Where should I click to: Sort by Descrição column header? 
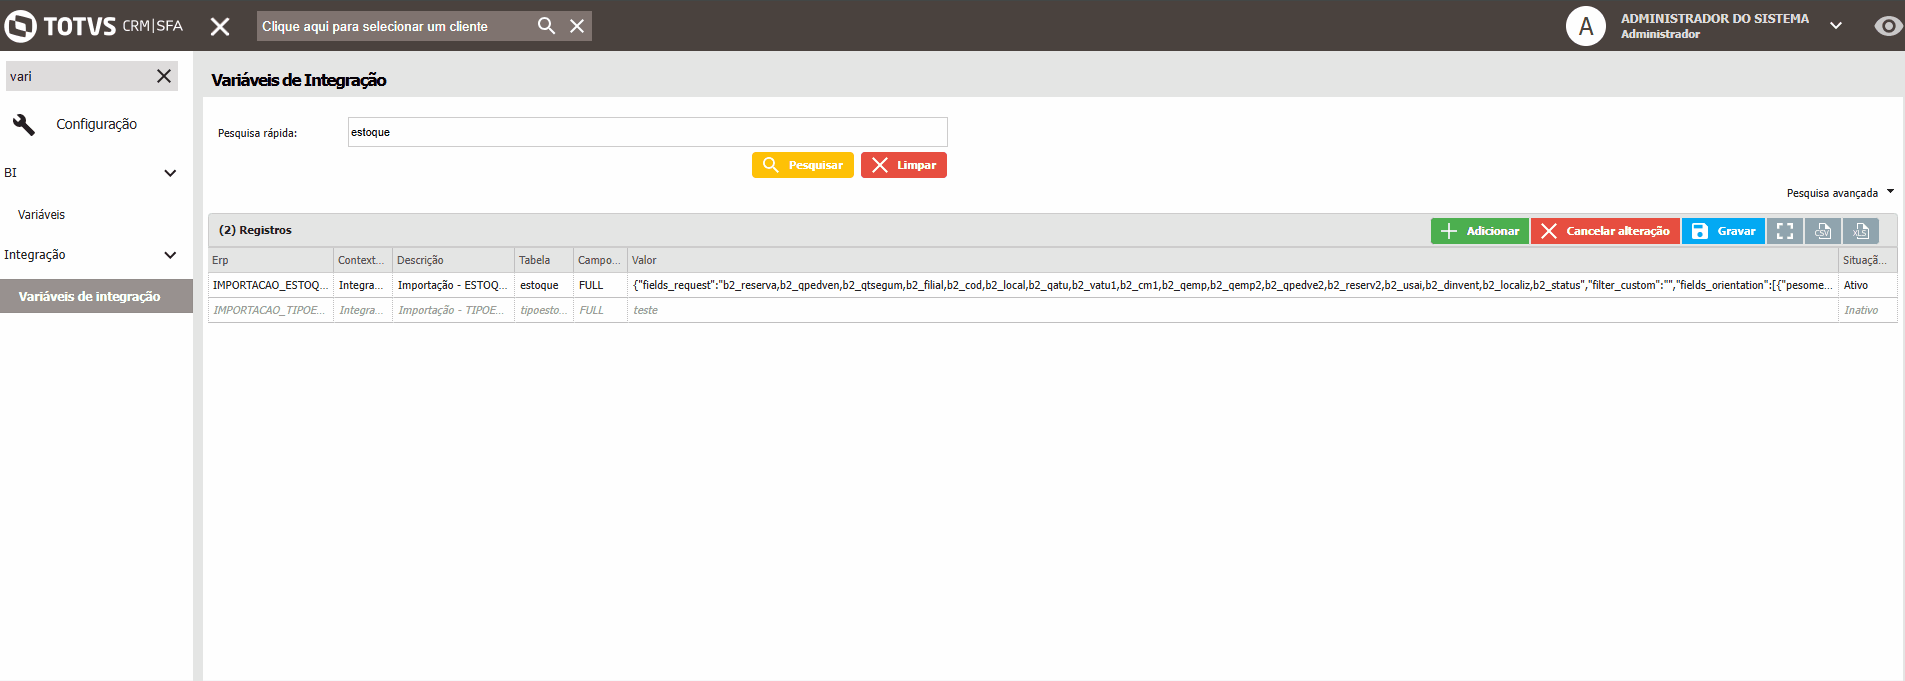coord(453,260)
